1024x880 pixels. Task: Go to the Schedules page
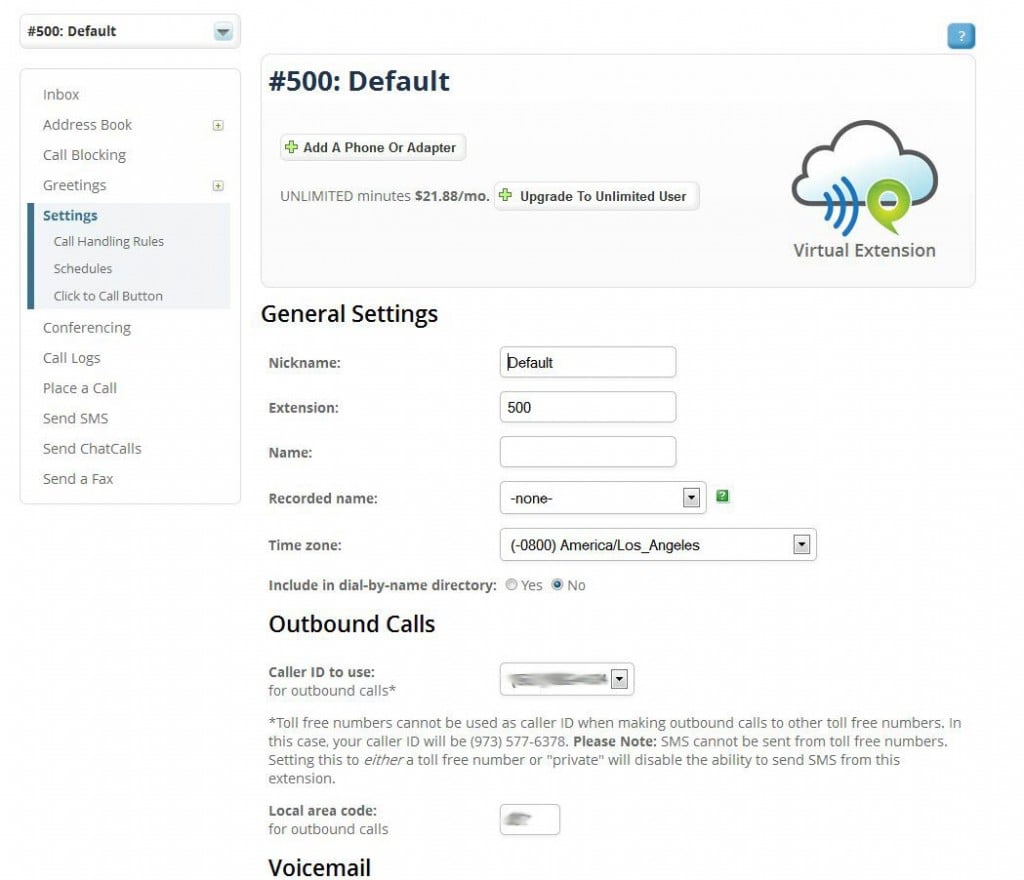coord(82,268)
